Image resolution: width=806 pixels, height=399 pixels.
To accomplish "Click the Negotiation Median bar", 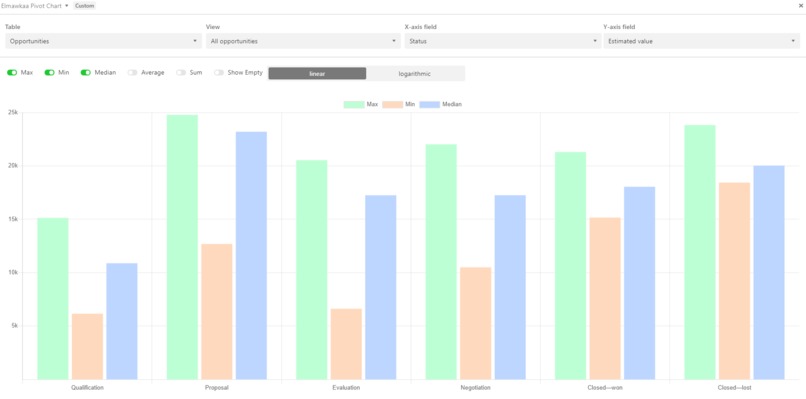I will (x=510, y=287).
